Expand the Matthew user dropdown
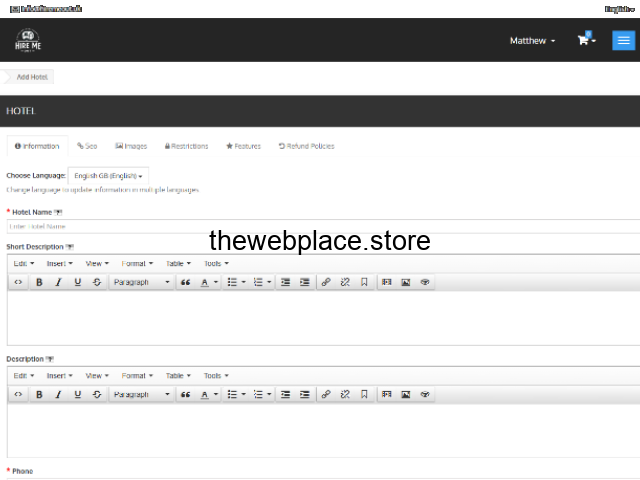640x480 pixels. (x=532, y=41)
